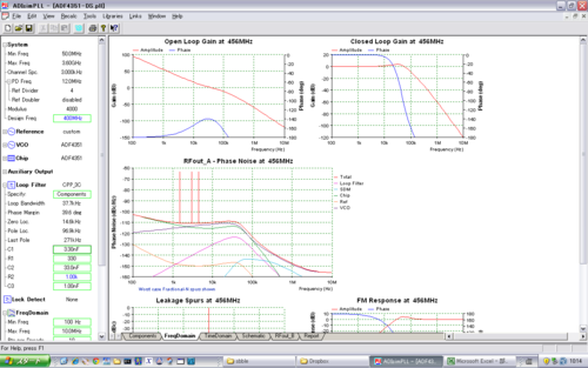Viewport: 588px width, 368px height.
Task: Switch to the TimeDomain tab
Action: pyautogui.click(x=218, y=336)
